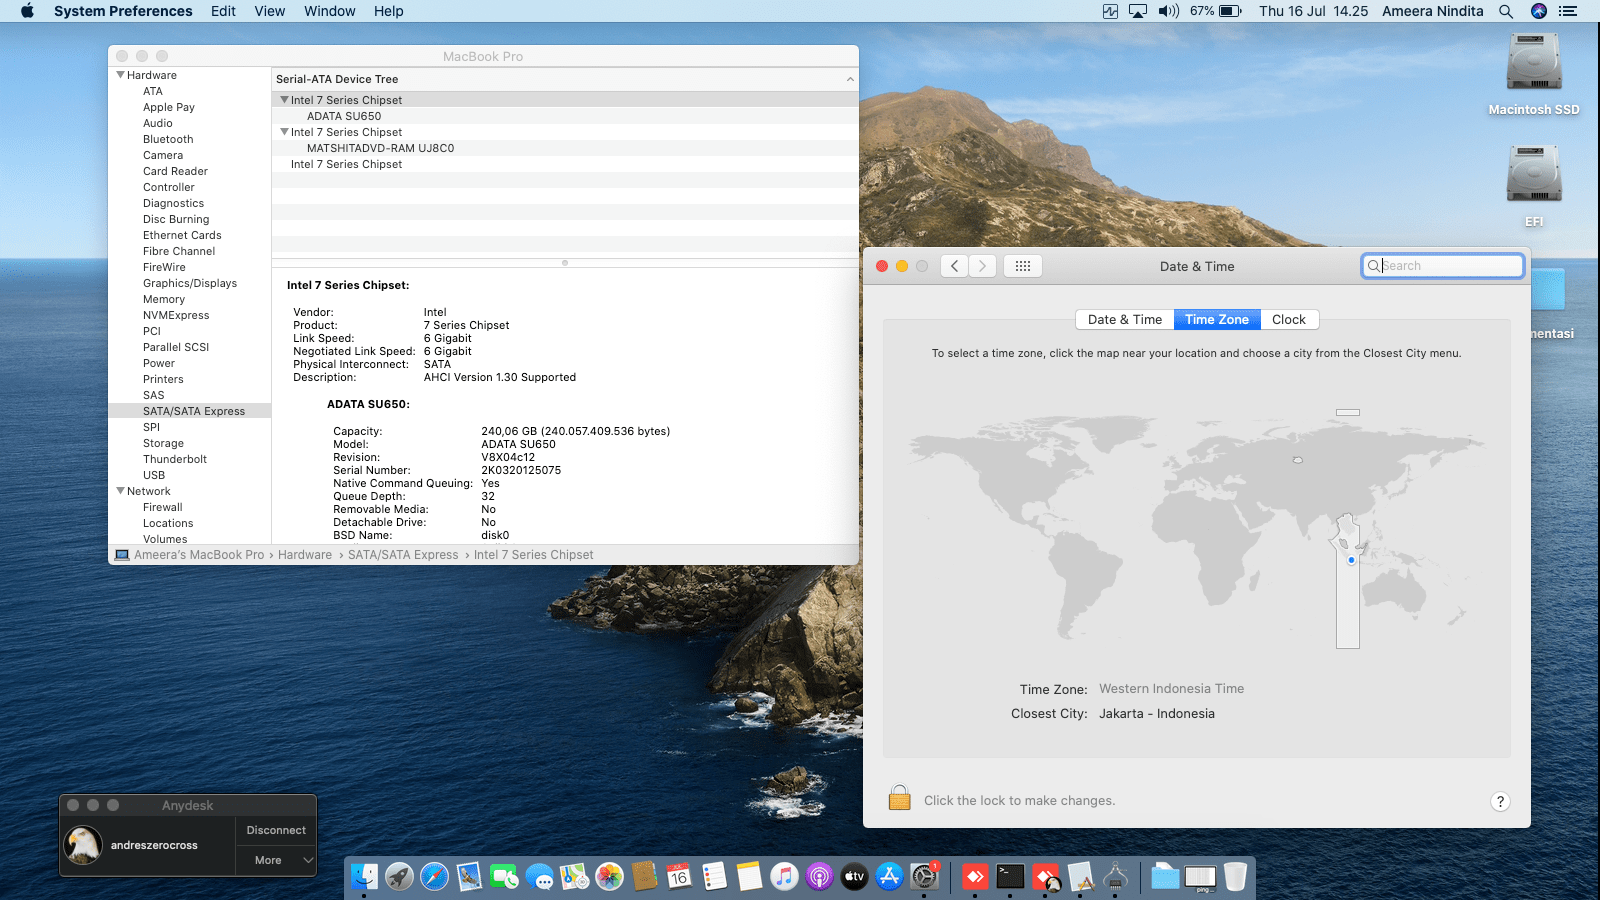Click the lock icon to make changes

pos(899,798)
